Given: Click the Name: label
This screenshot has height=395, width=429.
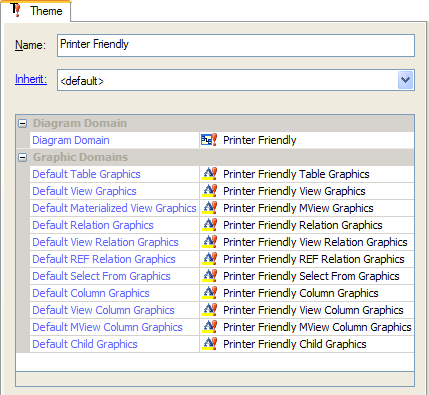Looking at the screenshot, I should [x=30, y=45].
